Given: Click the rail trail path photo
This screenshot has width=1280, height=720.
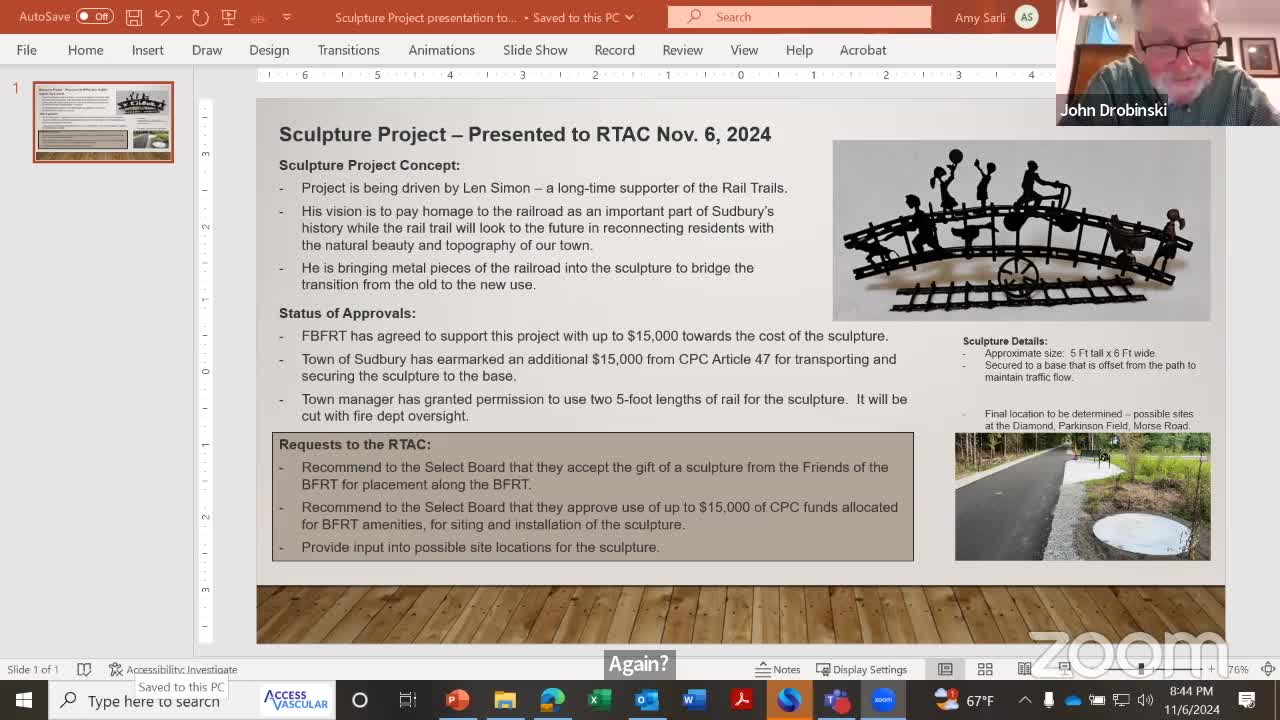Looking at the screenshot, I should point(1082,496).
